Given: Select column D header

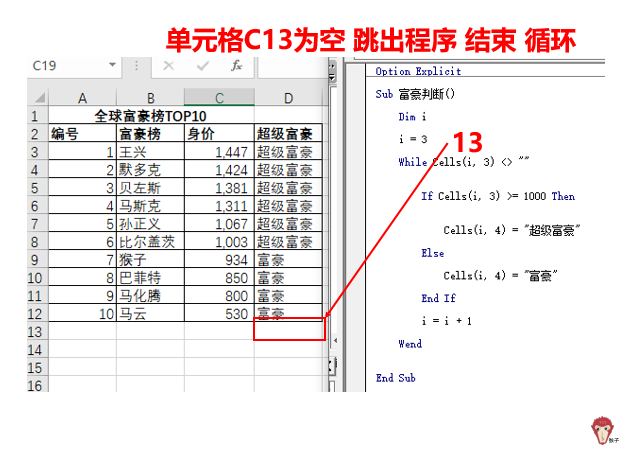Looking at the screenshot, I should 288,98.
